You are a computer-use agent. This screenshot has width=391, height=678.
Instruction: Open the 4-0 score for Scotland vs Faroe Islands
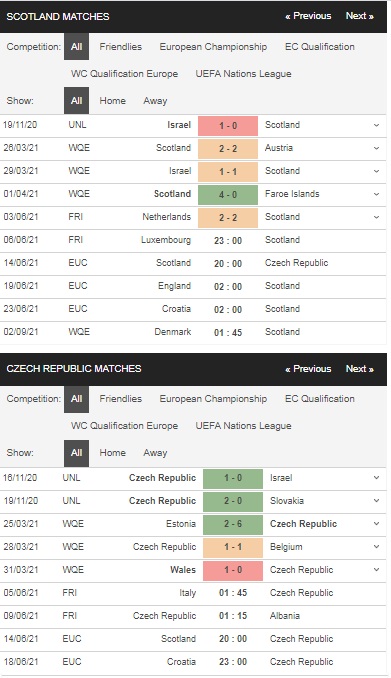click(228, 195)
